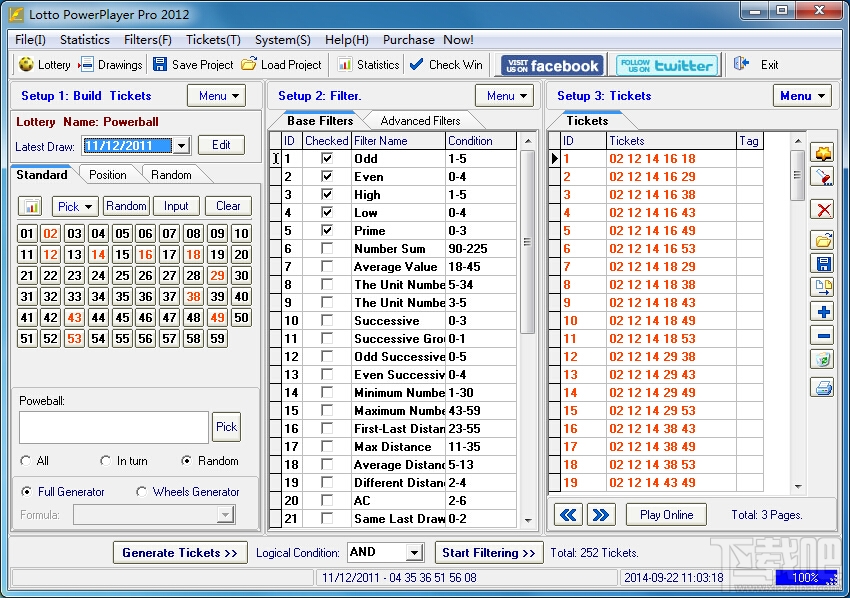Click the open folder tickets icon

[x=823, y=240]
